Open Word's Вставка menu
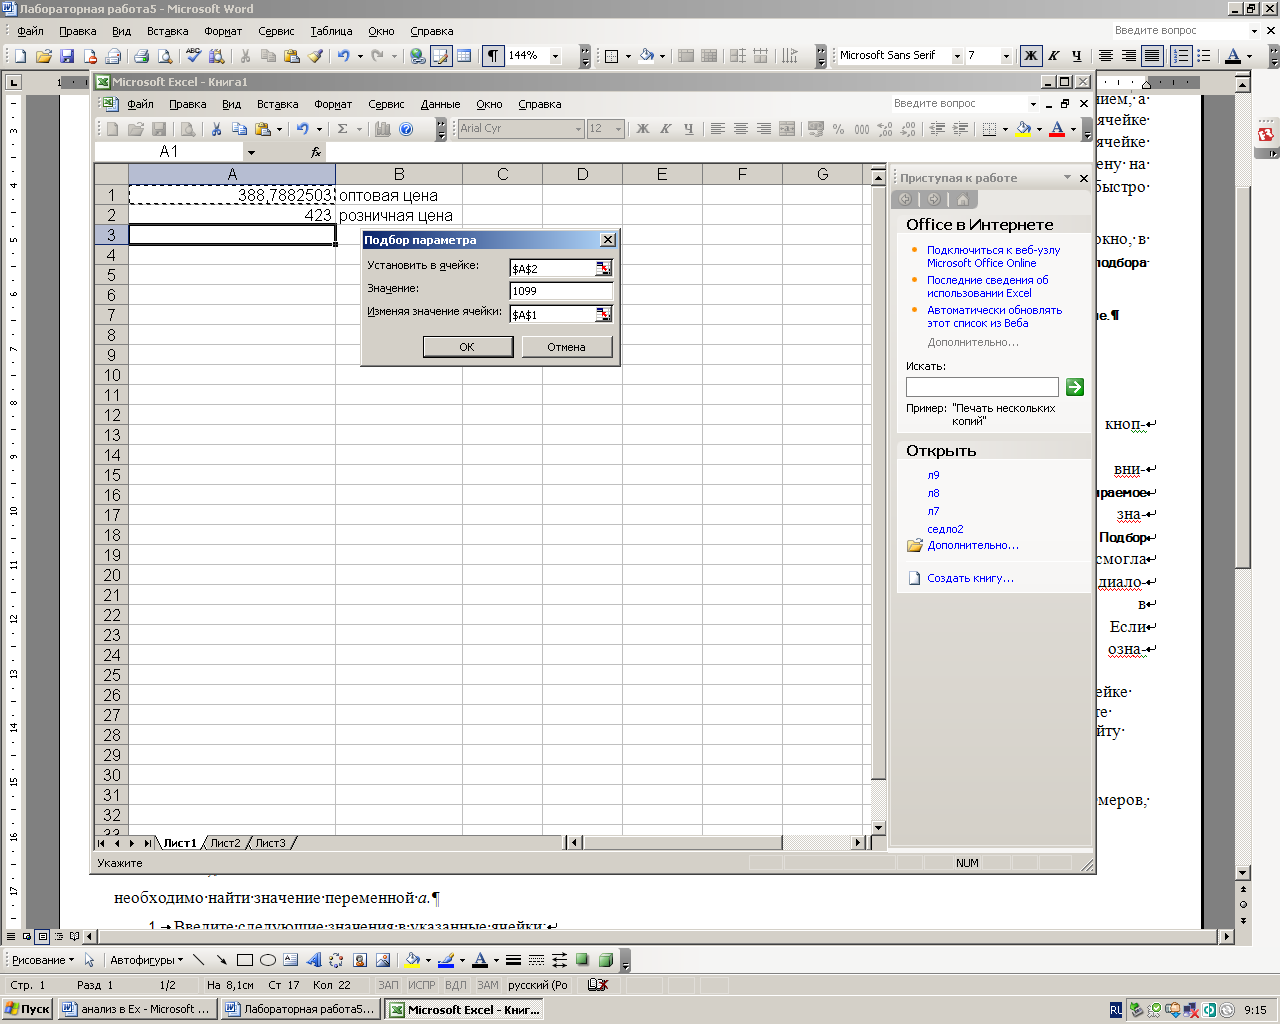Screen dimensions: 1280x1024 (x=167, y=31)
